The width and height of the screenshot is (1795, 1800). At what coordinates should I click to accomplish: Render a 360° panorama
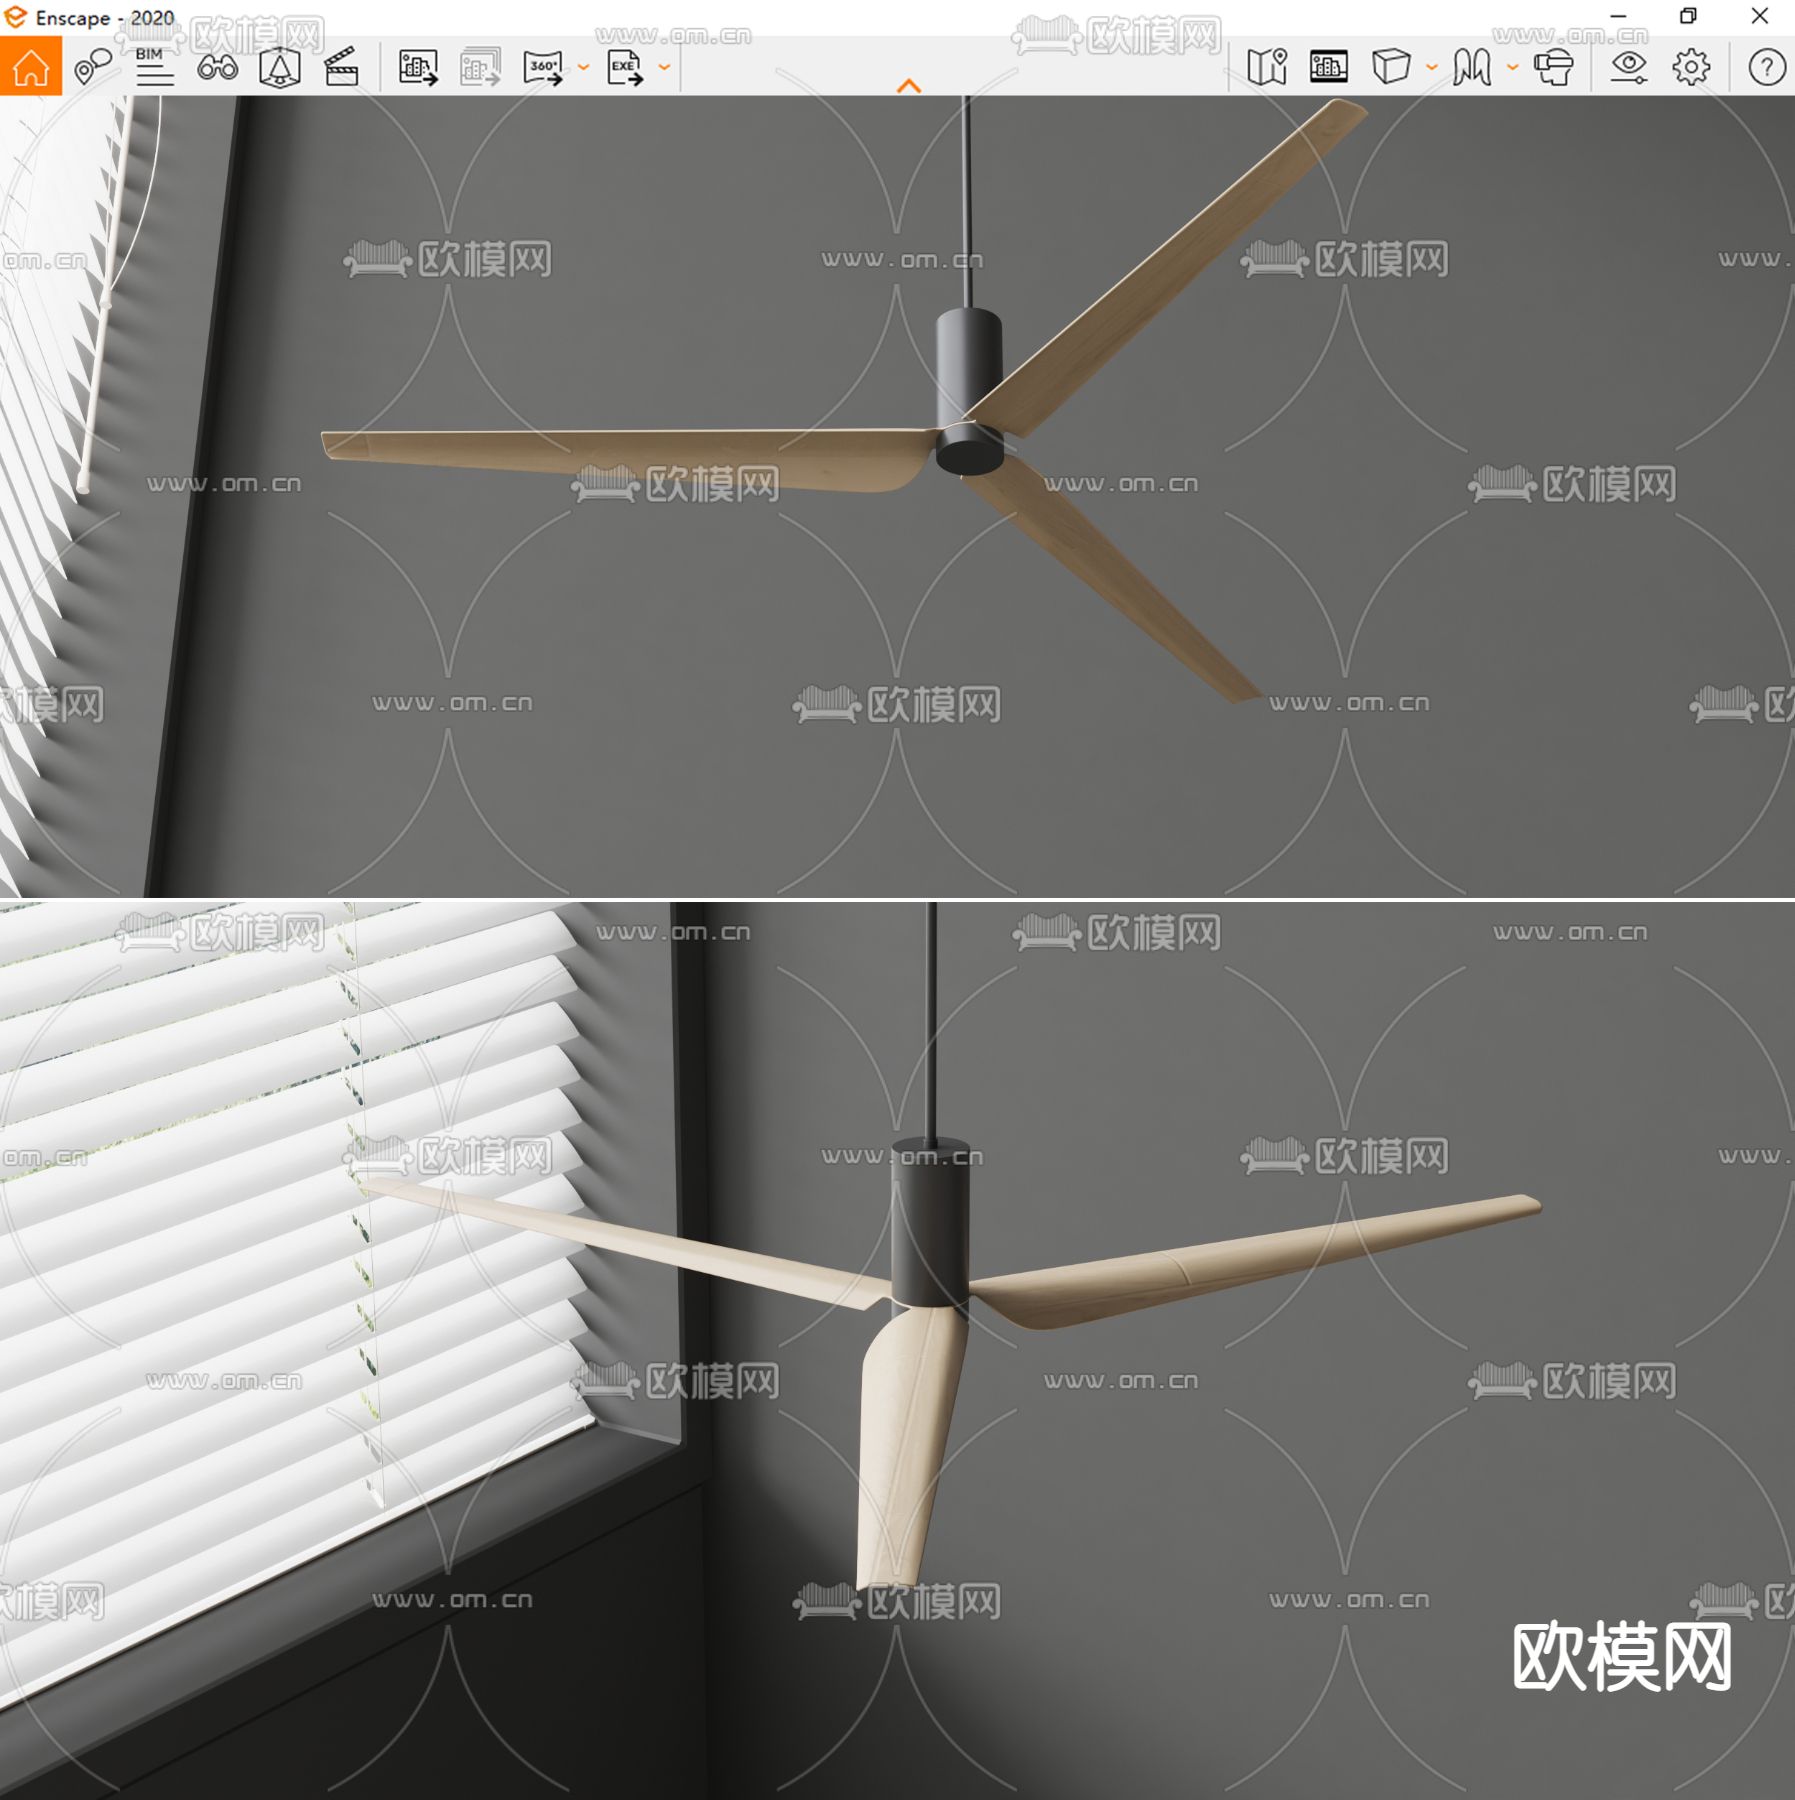[x=544, y=67]
